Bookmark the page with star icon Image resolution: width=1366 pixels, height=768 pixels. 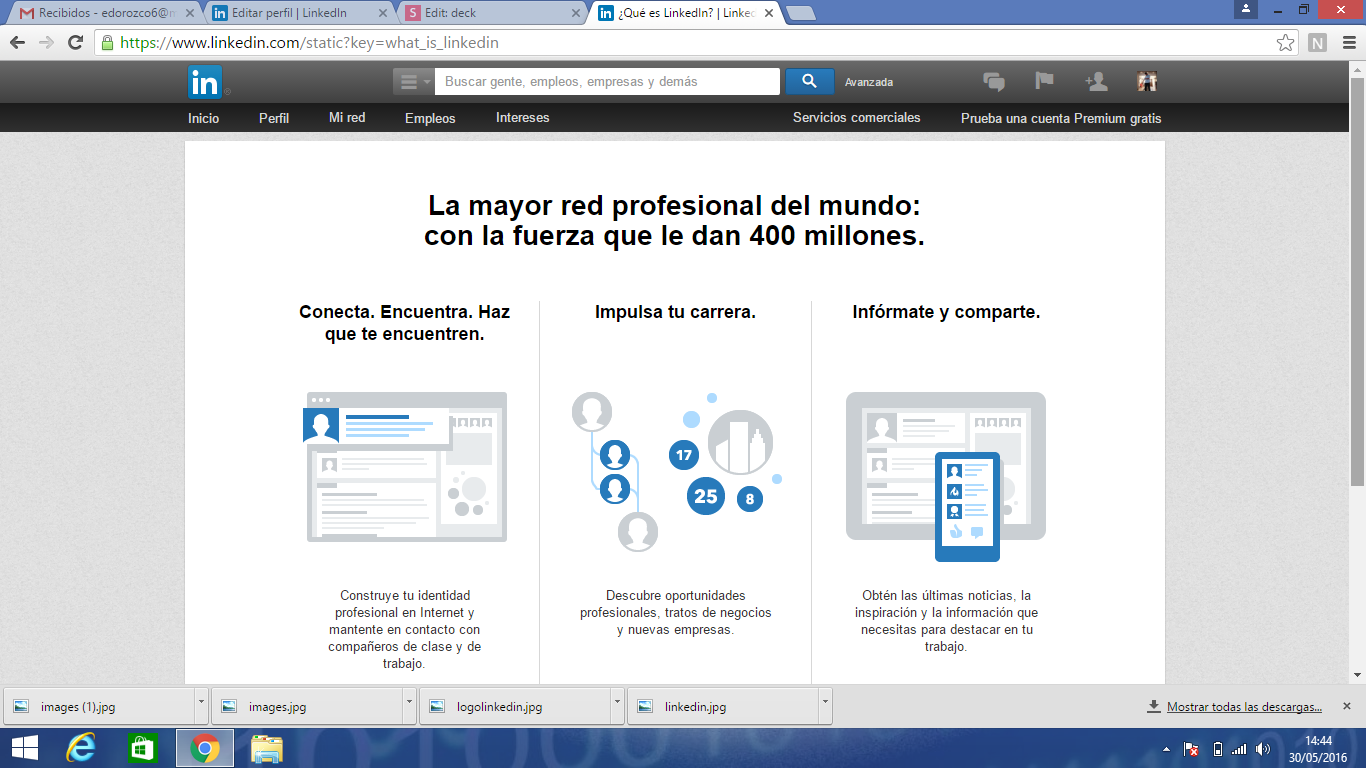pos(1286,43)
